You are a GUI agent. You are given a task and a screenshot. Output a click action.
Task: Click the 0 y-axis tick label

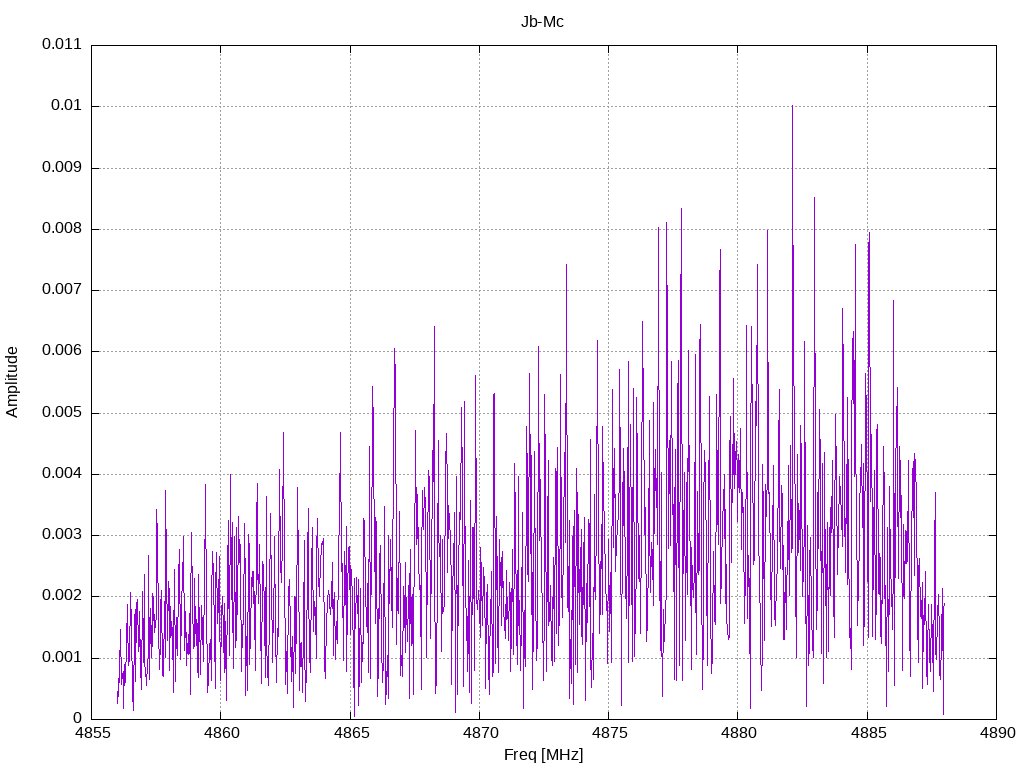(x=77, y=719)
